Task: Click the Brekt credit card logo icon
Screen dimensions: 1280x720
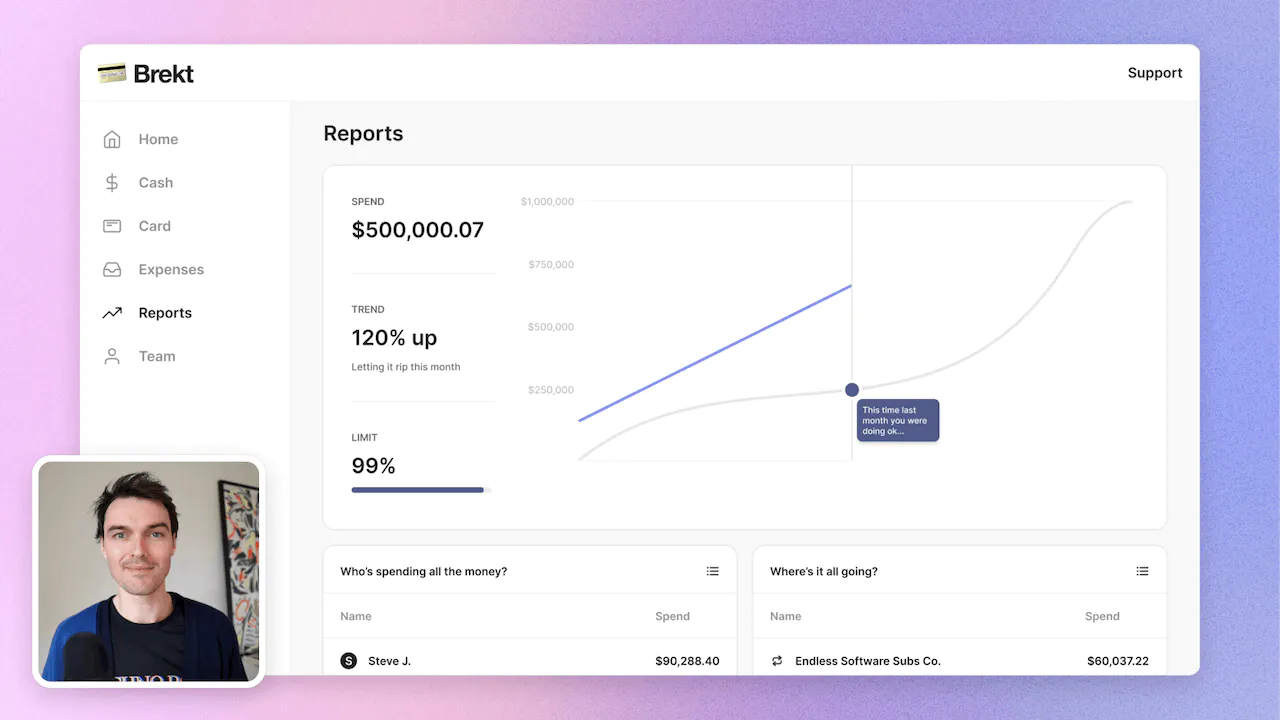Action: pyautogui.click(x=112, y=73)
